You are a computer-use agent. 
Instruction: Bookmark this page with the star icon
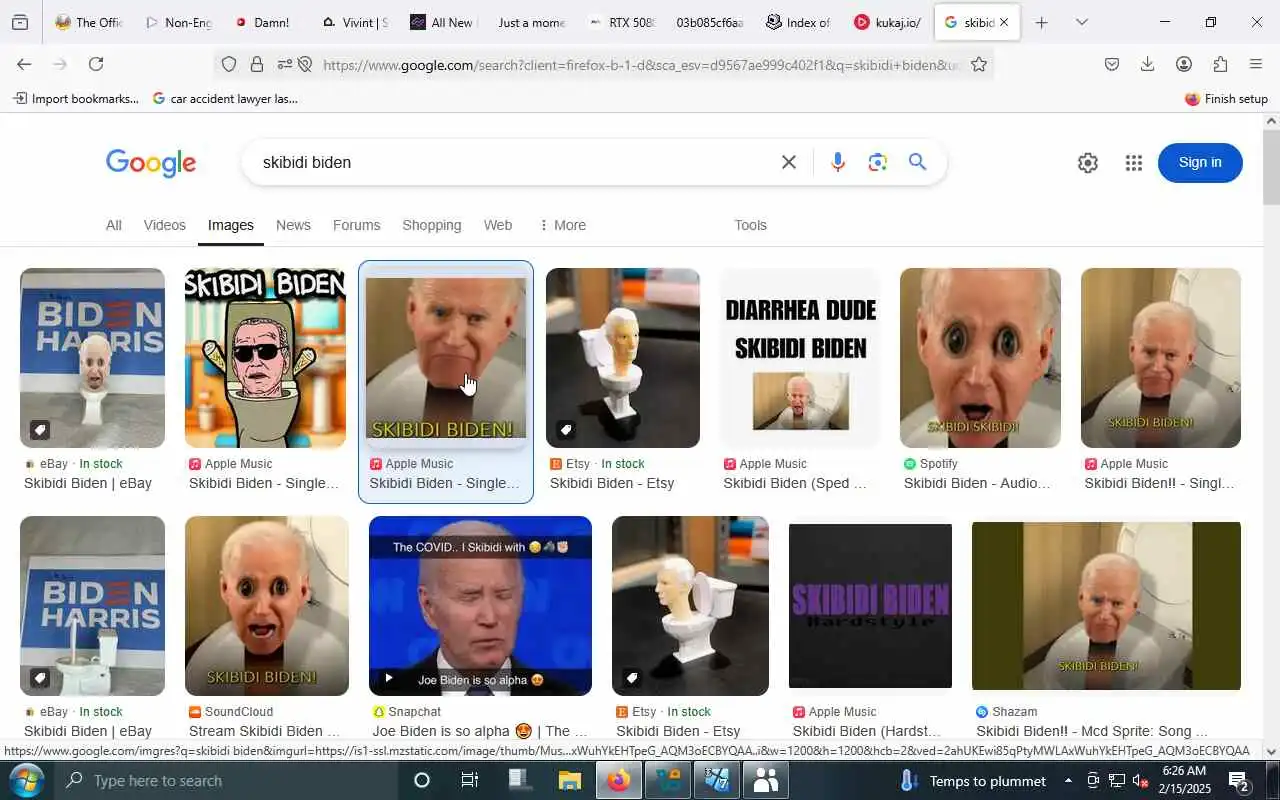point(979,65)
